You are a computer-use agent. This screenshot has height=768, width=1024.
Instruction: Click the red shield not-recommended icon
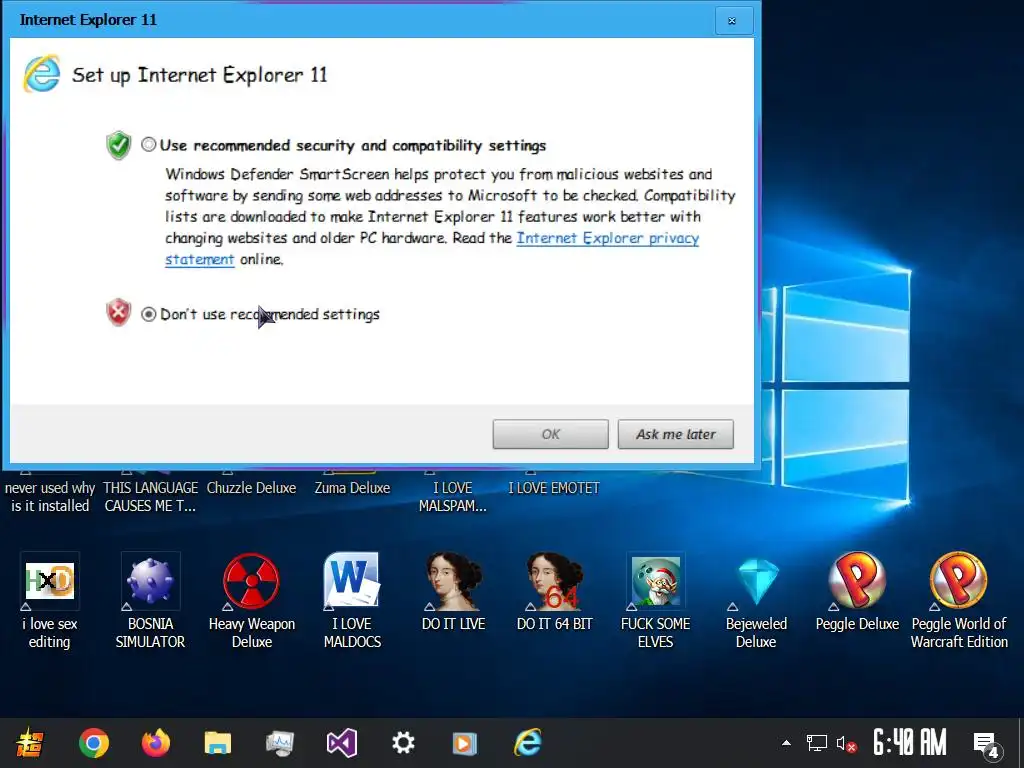coord(119,313)
